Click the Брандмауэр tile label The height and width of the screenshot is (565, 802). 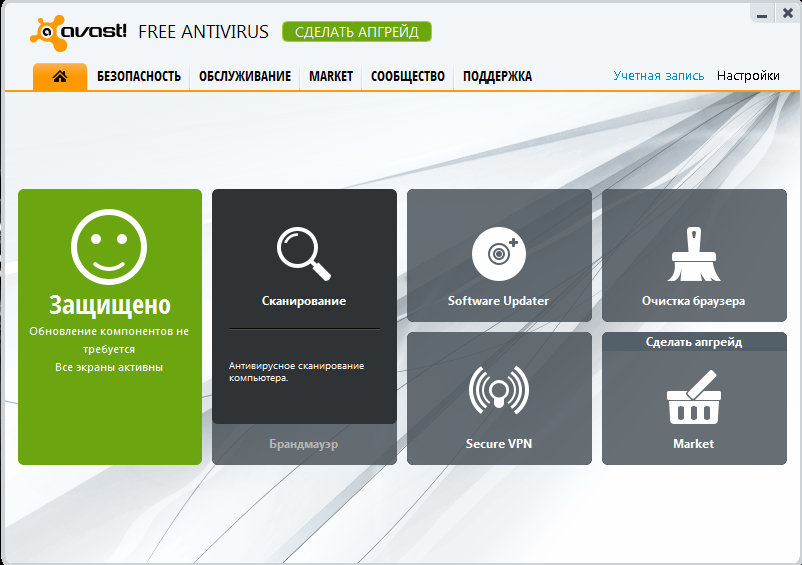click(304, 444)
